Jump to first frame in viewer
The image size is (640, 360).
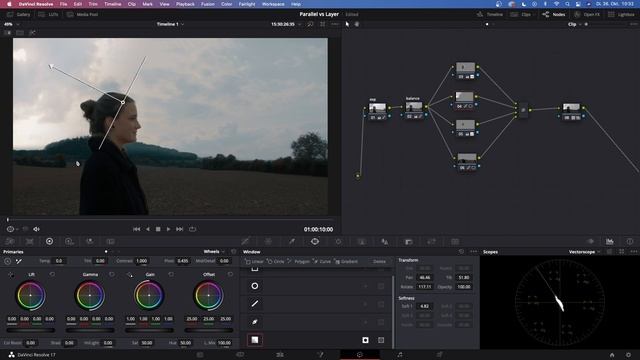pos(137,229)
